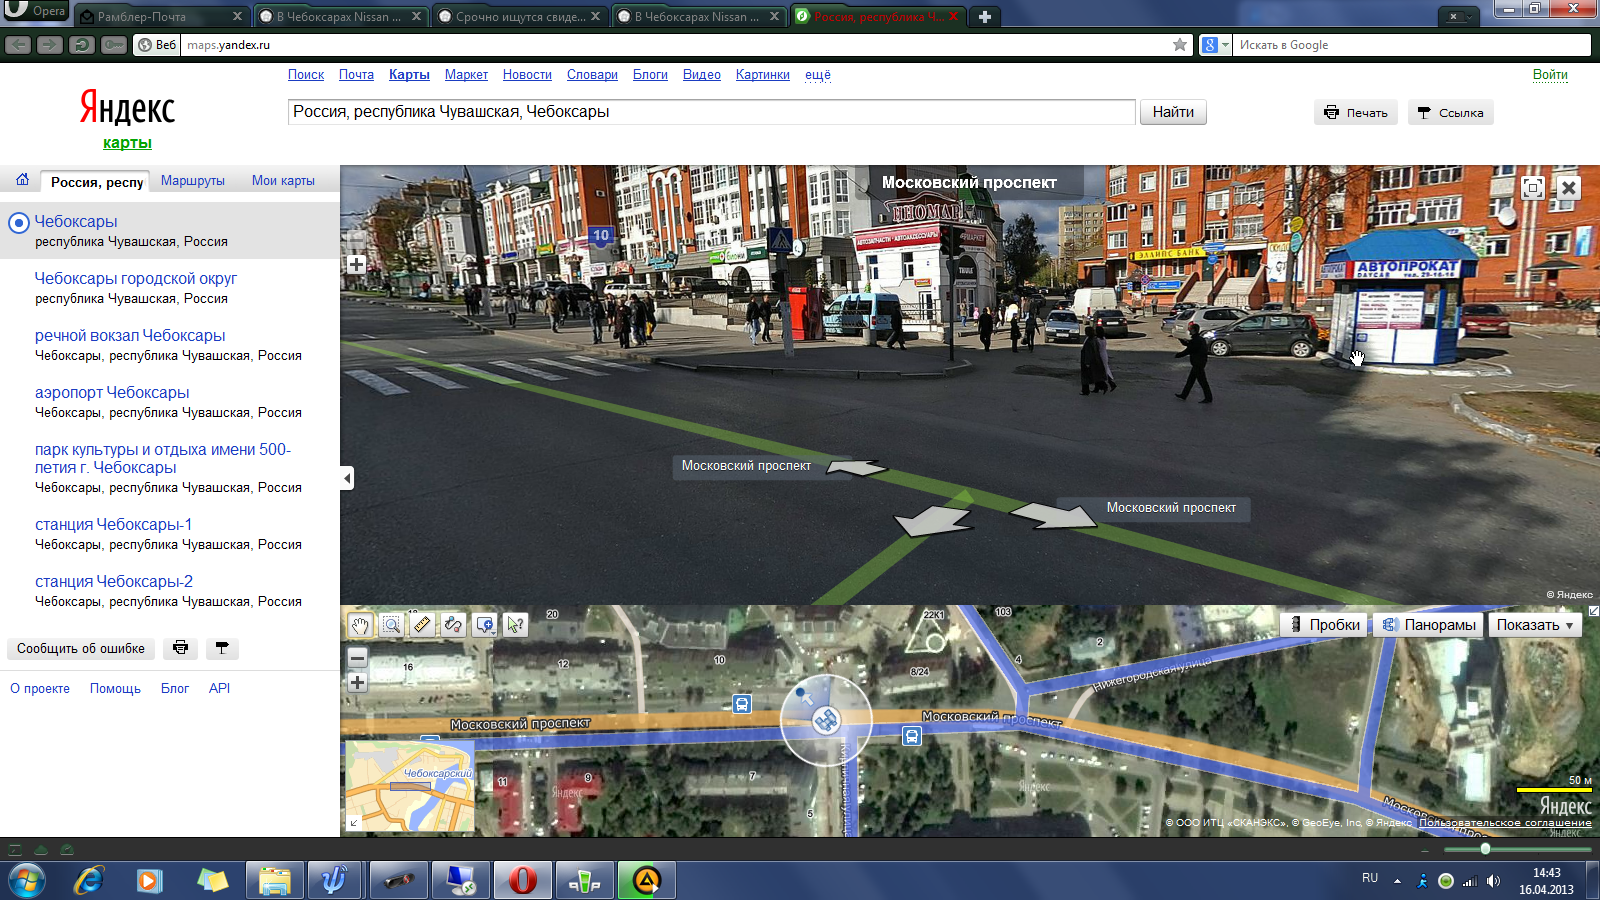Collapse the left sidebar with the arrow
This screenshot has width=1600, height=900.
(347, 478)
